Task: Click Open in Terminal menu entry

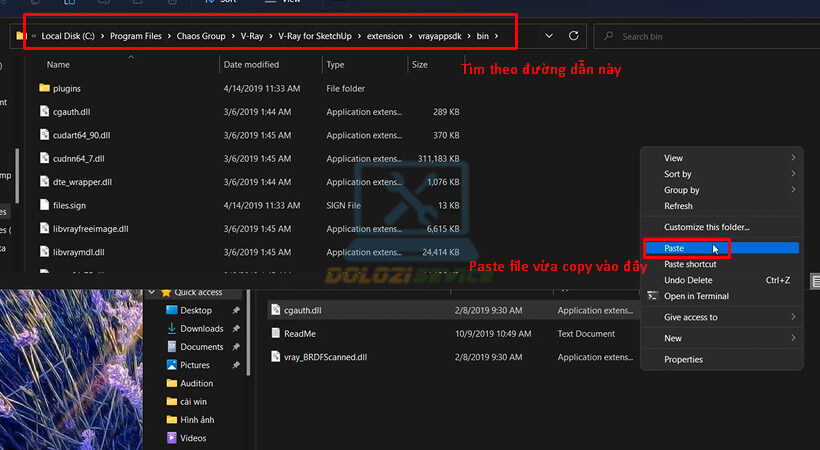Action: click(x=696, y=297)
